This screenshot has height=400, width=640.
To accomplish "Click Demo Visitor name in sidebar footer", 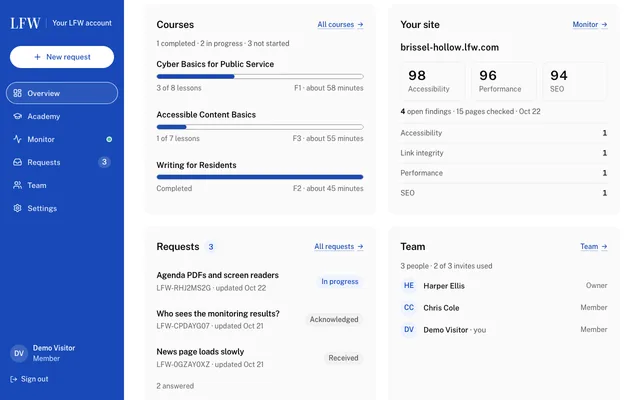I will pos(54,348).
